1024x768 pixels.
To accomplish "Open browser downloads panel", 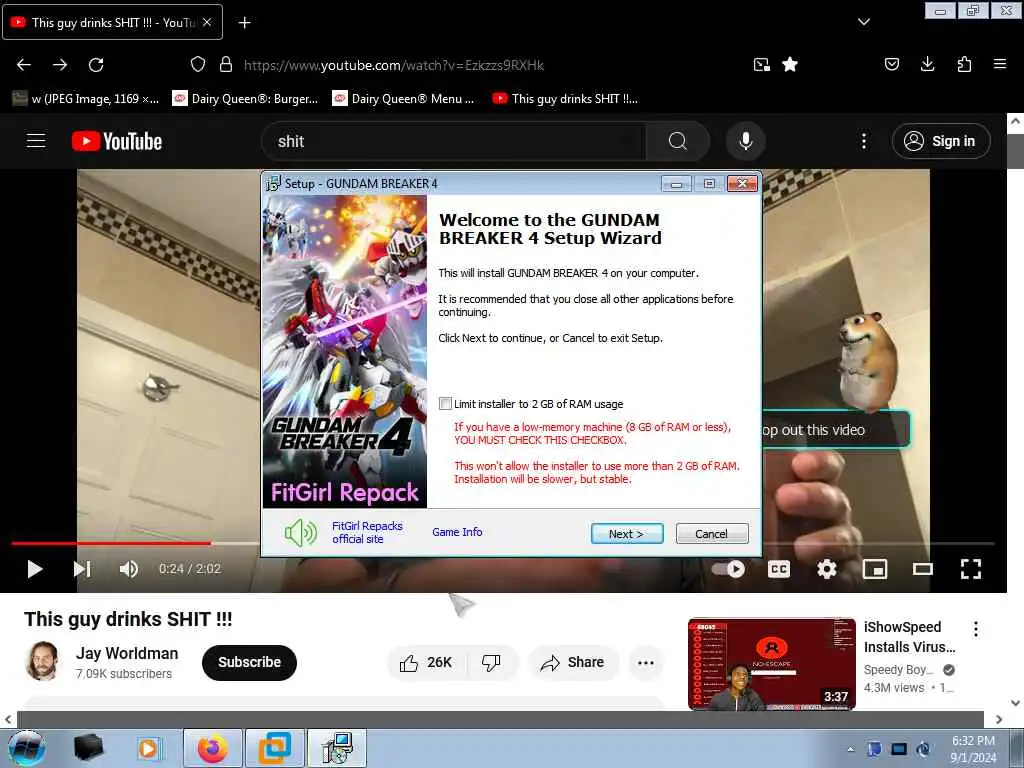I will coord(927,64).
